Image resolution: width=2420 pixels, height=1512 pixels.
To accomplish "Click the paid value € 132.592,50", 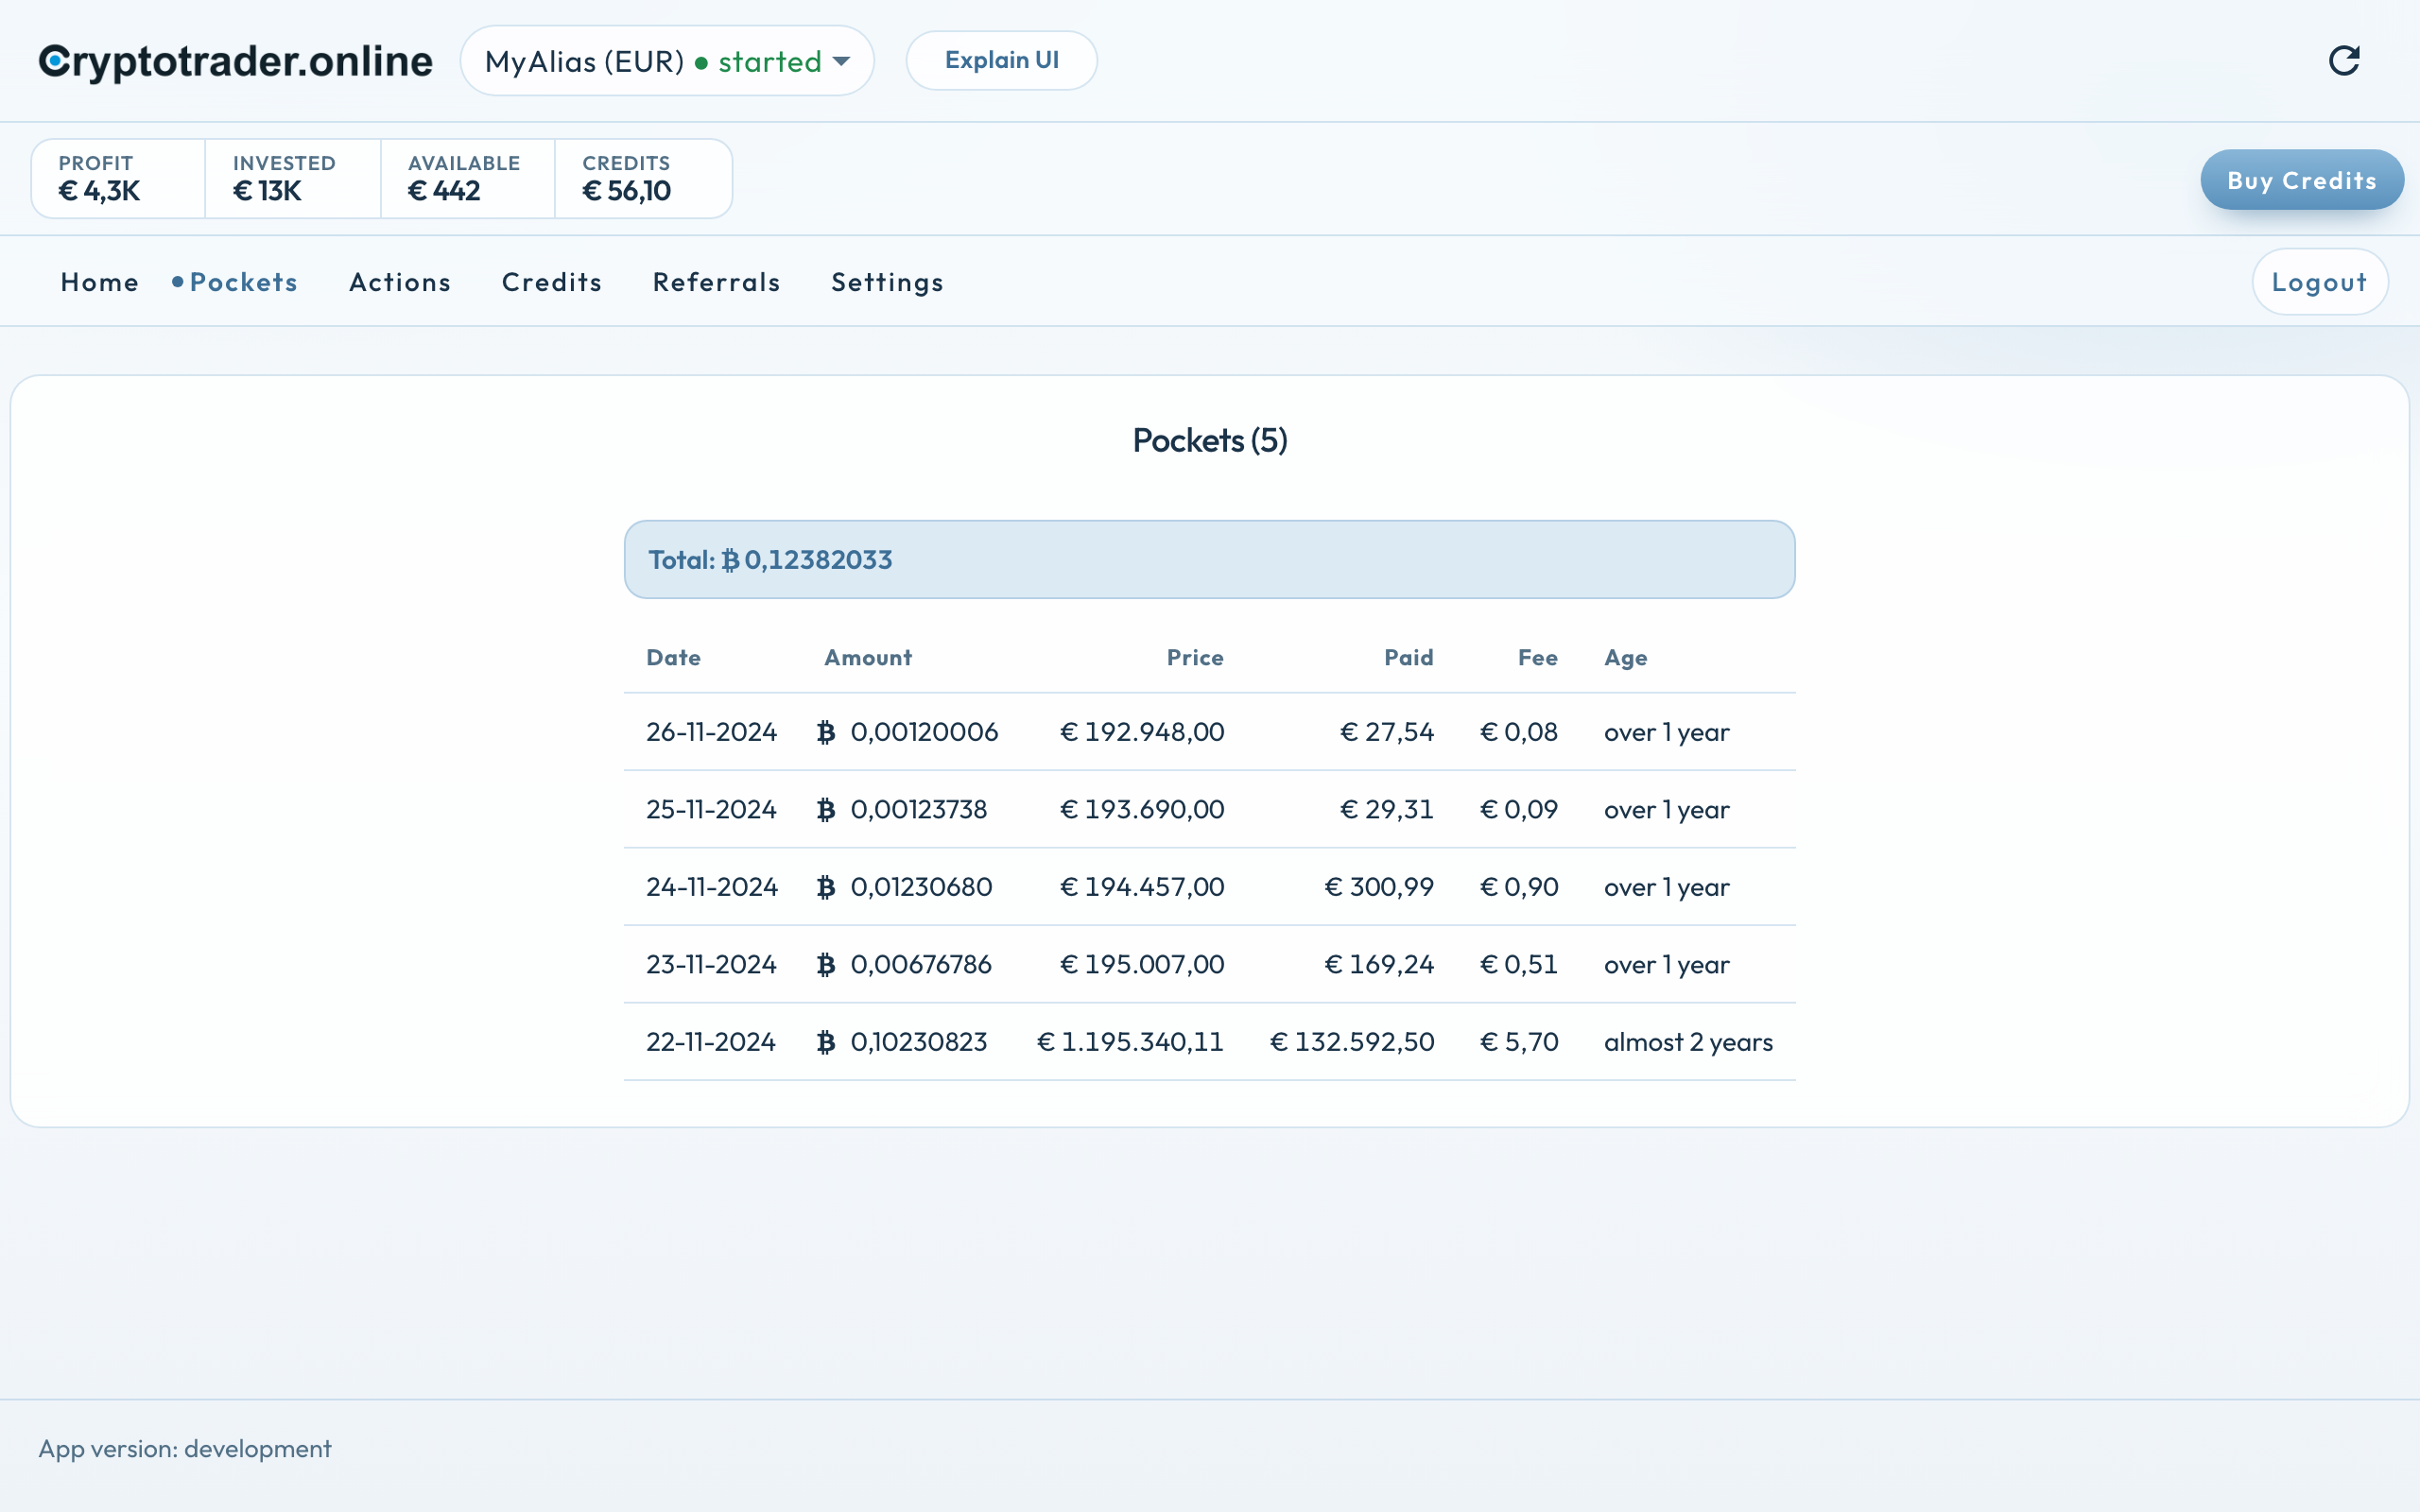I will click(x=1352, y=1042).
